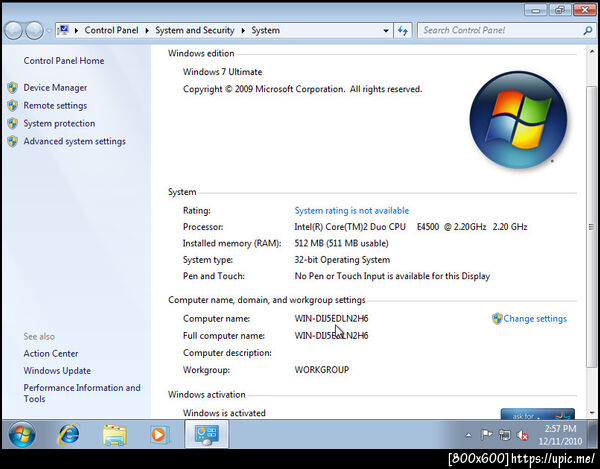Image resolution: width=600 pixels, height=469 pixels.
Task: Click muted volume tray icon
Action: click(x=522, y=435)
